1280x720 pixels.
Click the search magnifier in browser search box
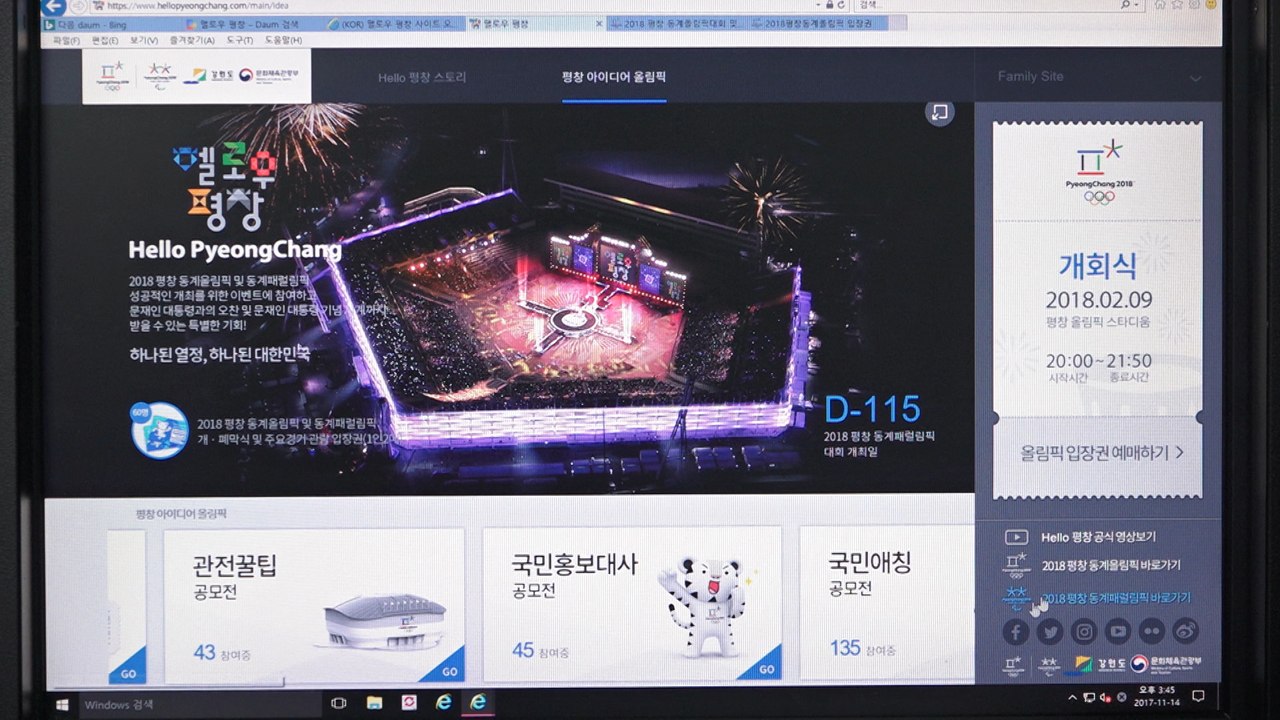pyautogui.click(x=1127, y=5)
